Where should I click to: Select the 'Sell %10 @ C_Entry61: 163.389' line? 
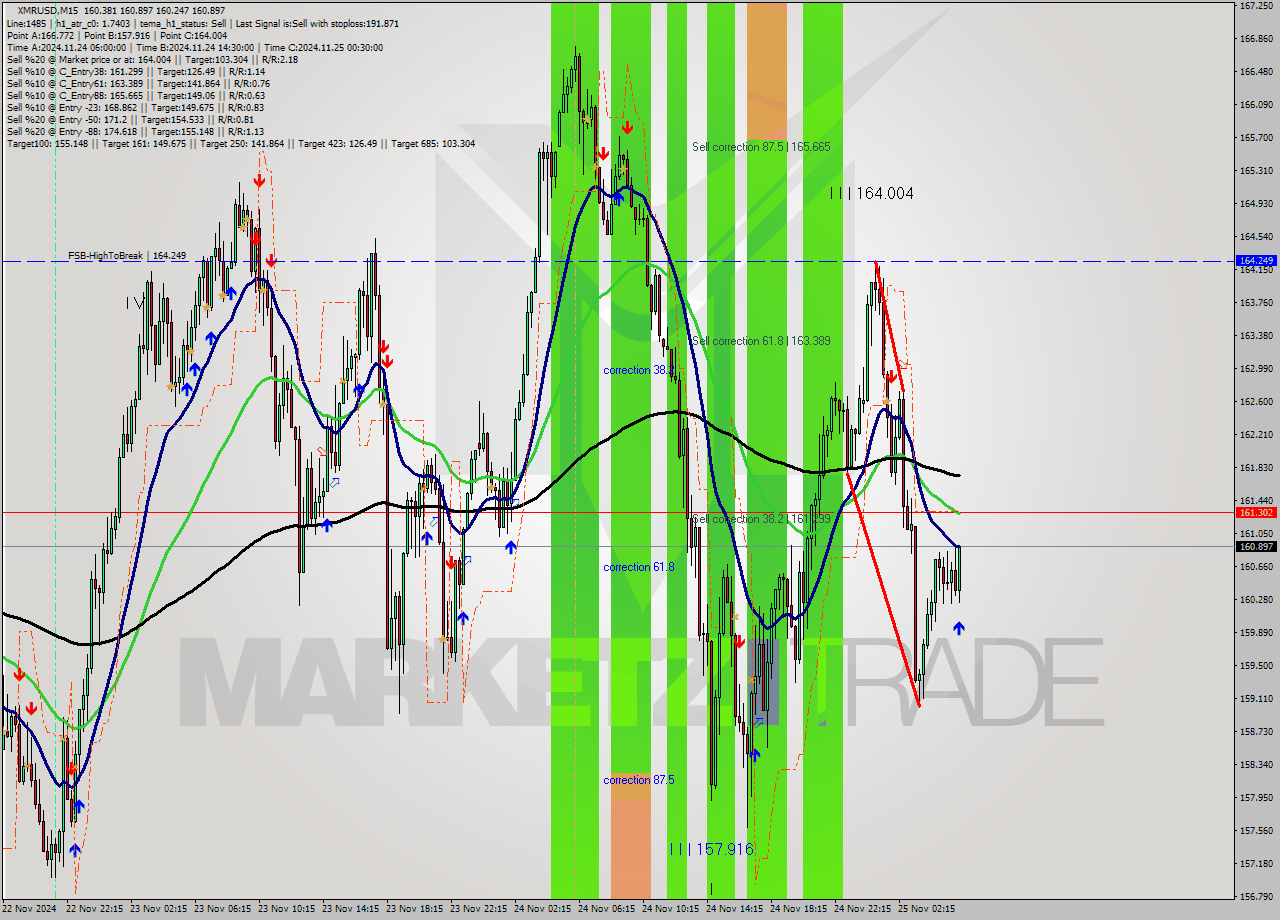(137, 83)
